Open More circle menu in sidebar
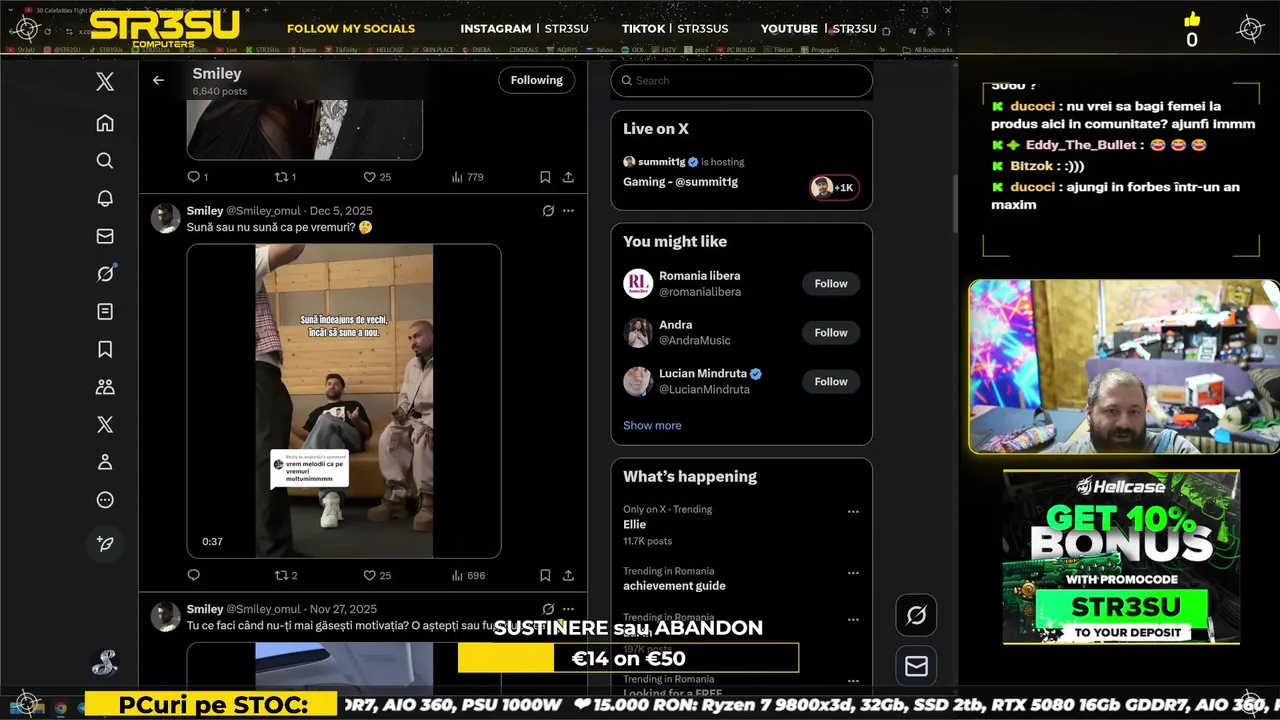 pos(105,500)
